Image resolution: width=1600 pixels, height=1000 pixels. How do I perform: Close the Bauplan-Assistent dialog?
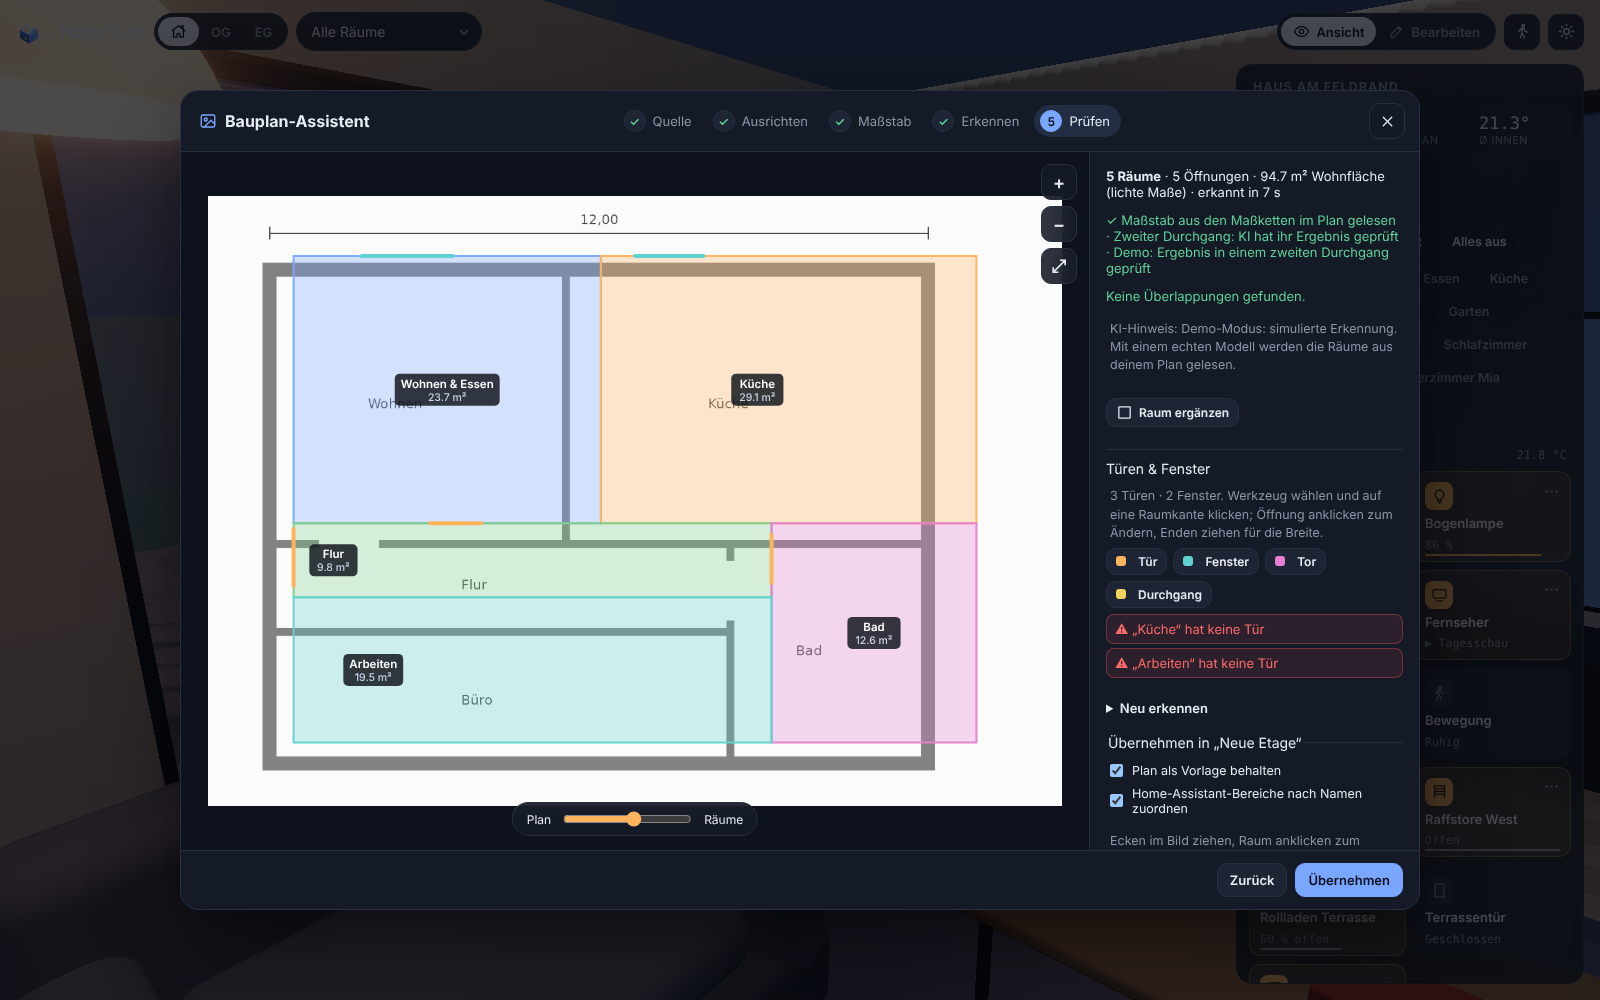pos(1387,121)
